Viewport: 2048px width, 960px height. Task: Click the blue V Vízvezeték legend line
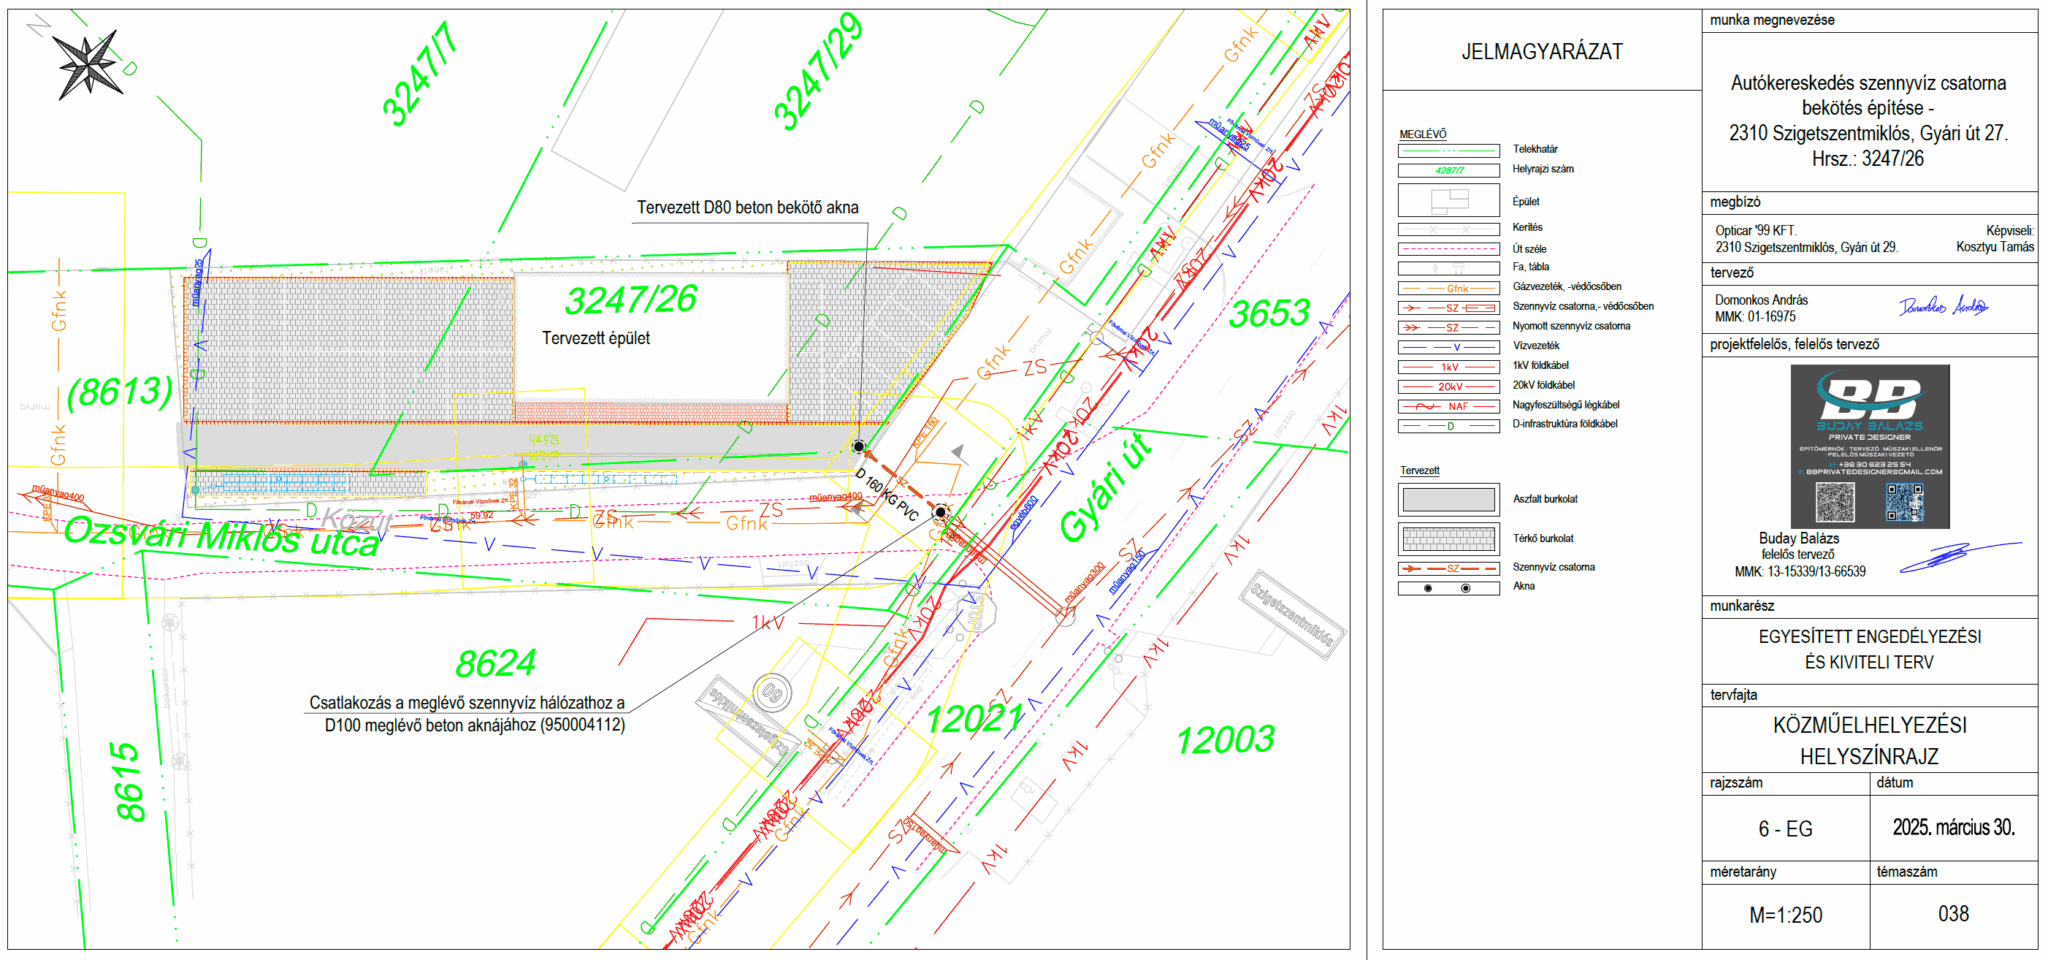[x=1448, y=347]
